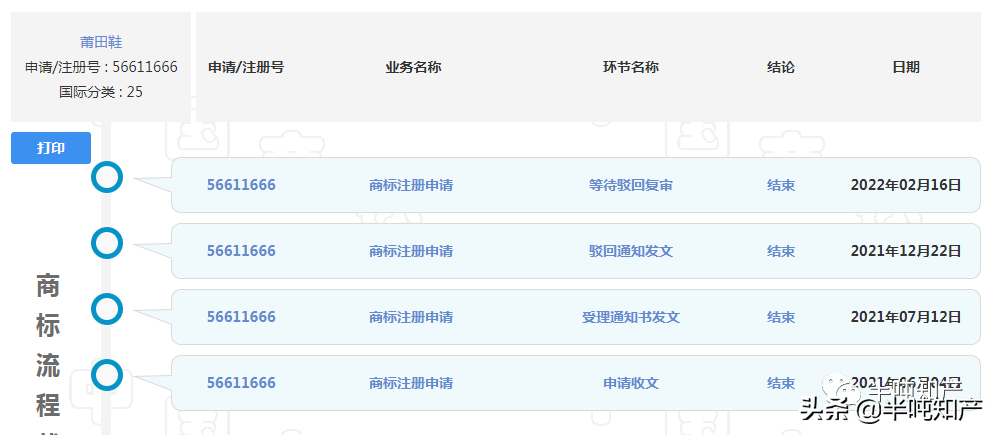The width and height of the screenshot is (996, 435).
Task: Click 商标注册申请 in the 申请收文 row
Action: (x=411, y=384)
